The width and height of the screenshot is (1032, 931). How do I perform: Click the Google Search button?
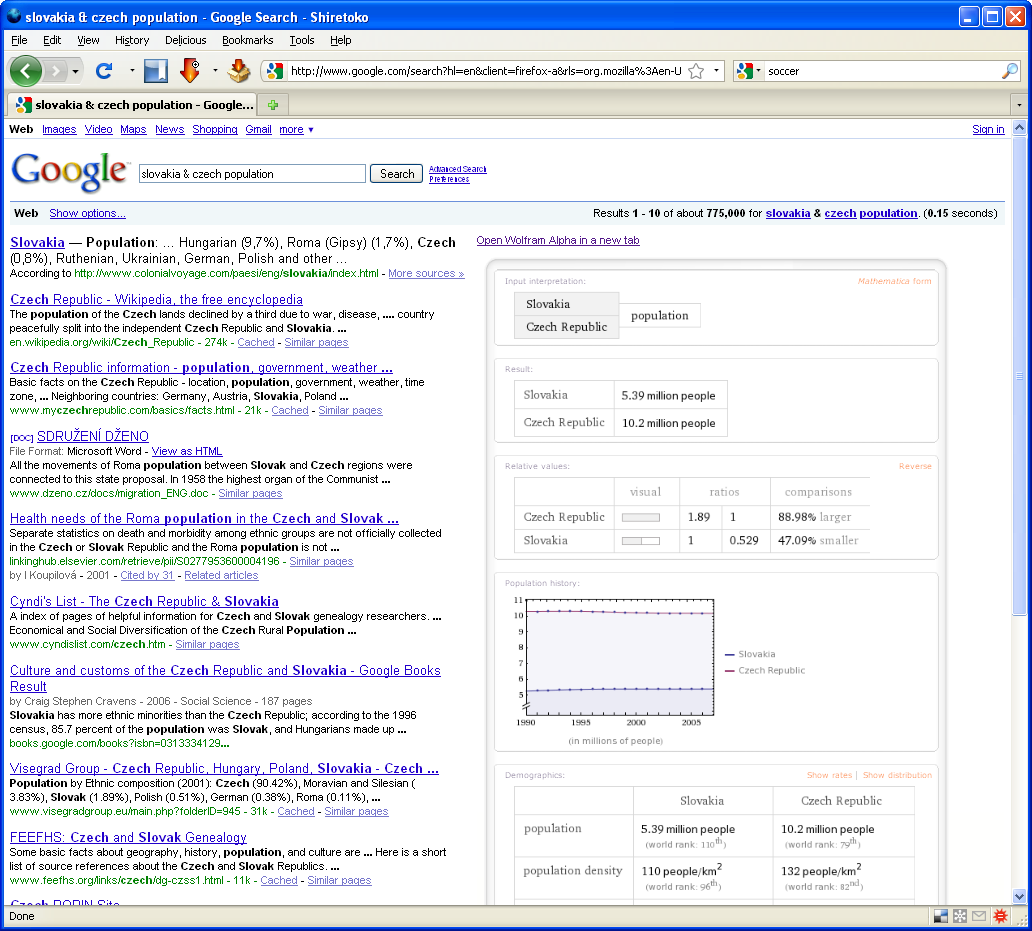(397, 174)
